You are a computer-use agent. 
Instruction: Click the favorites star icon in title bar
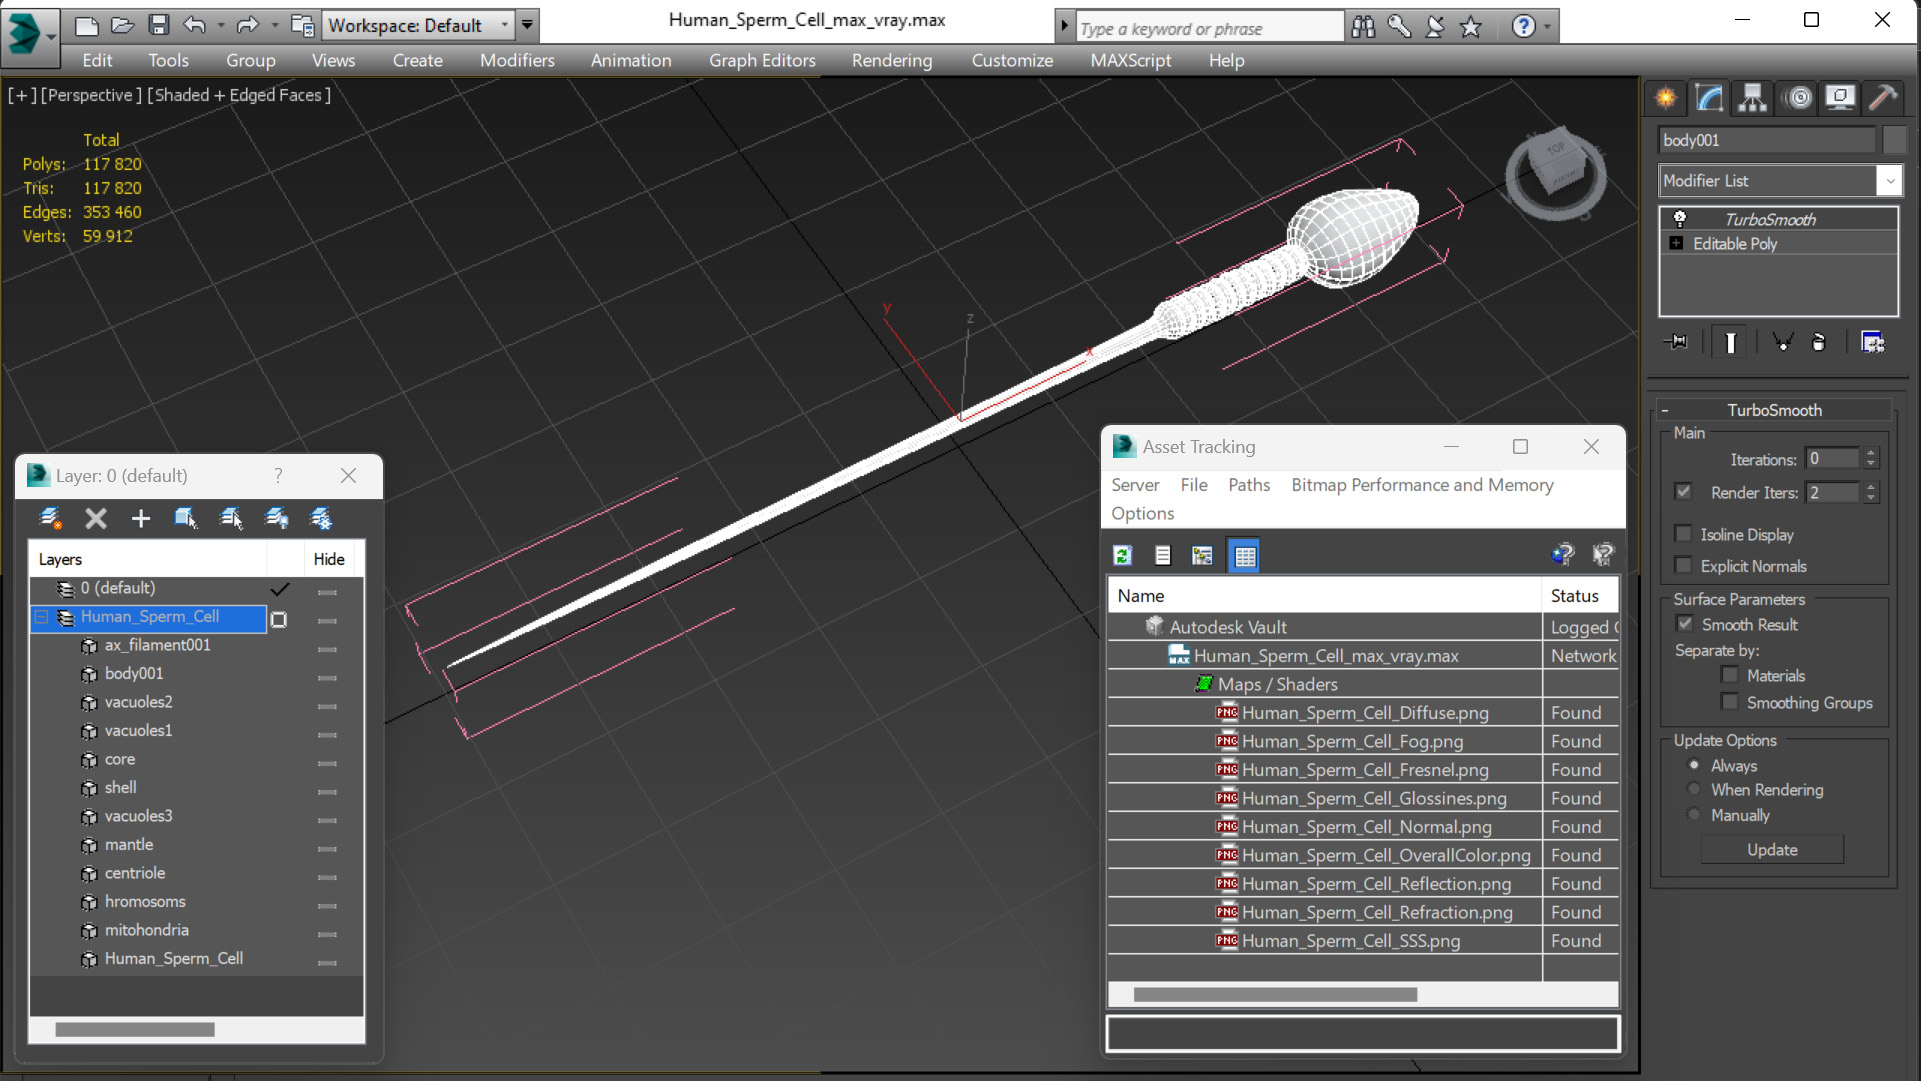coord(1471,27)
